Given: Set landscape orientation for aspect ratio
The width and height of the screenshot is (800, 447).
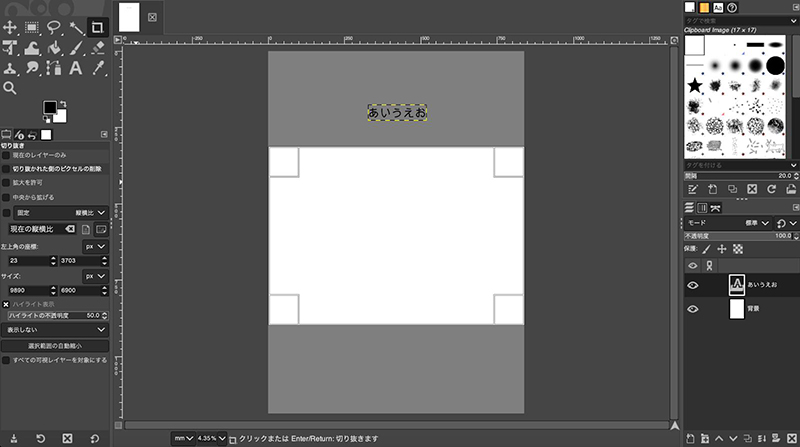Looking at the screenshot, I should [101, 229].
